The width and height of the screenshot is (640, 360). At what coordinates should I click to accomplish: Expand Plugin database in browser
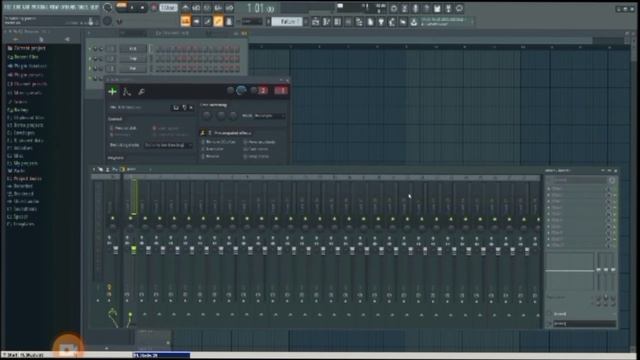pyautogui.click(x=27, y=66)
